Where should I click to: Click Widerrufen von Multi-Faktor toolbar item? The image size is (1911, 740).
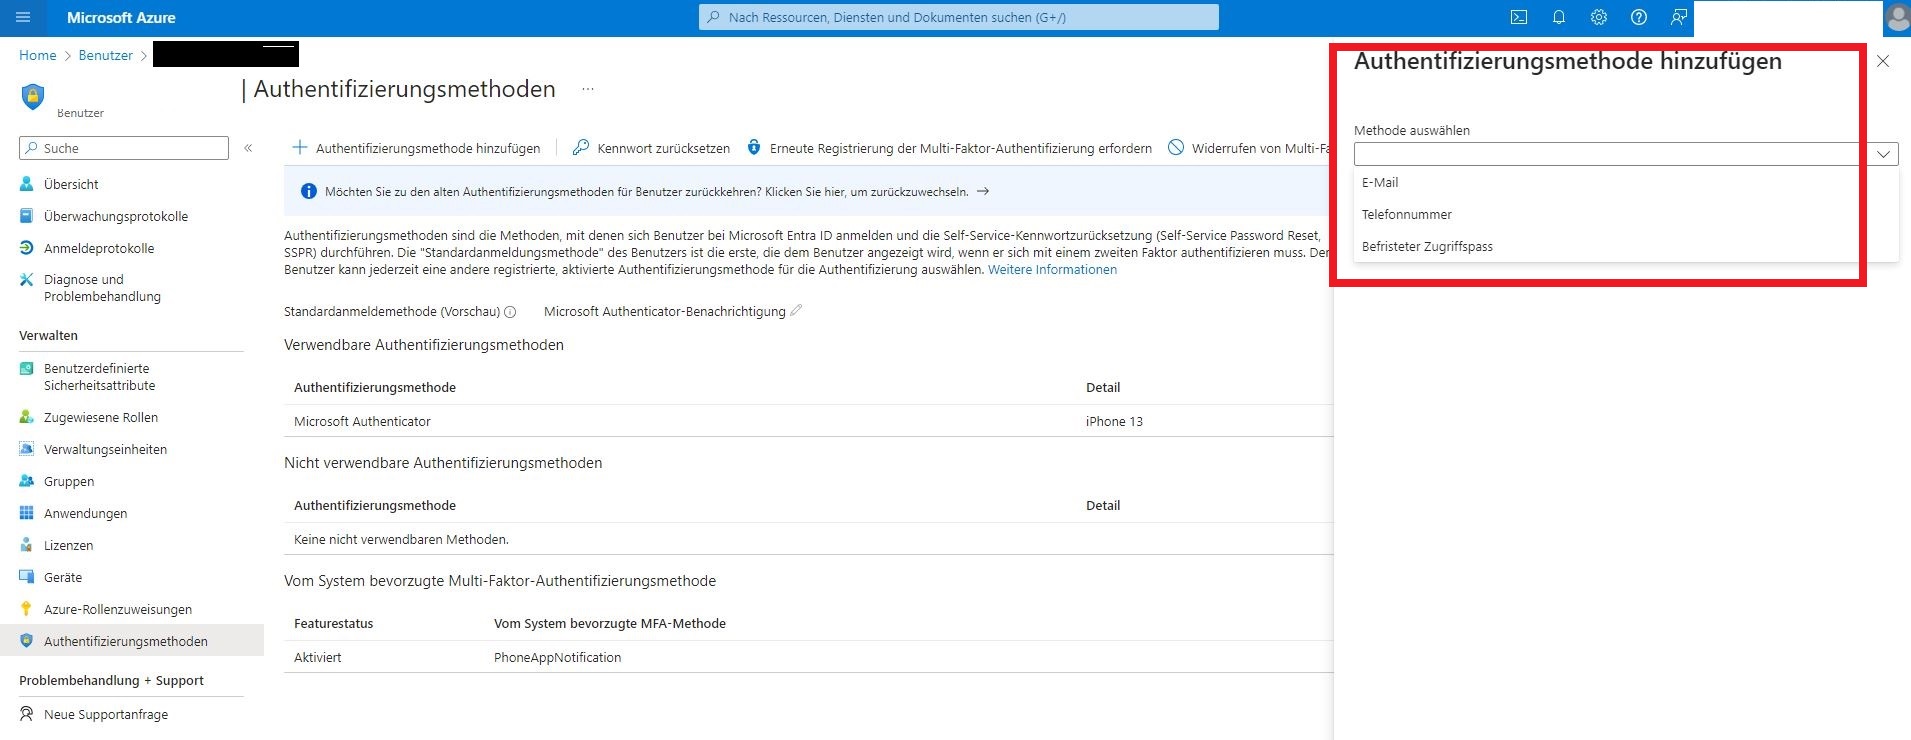click(x=1250, y=148)
